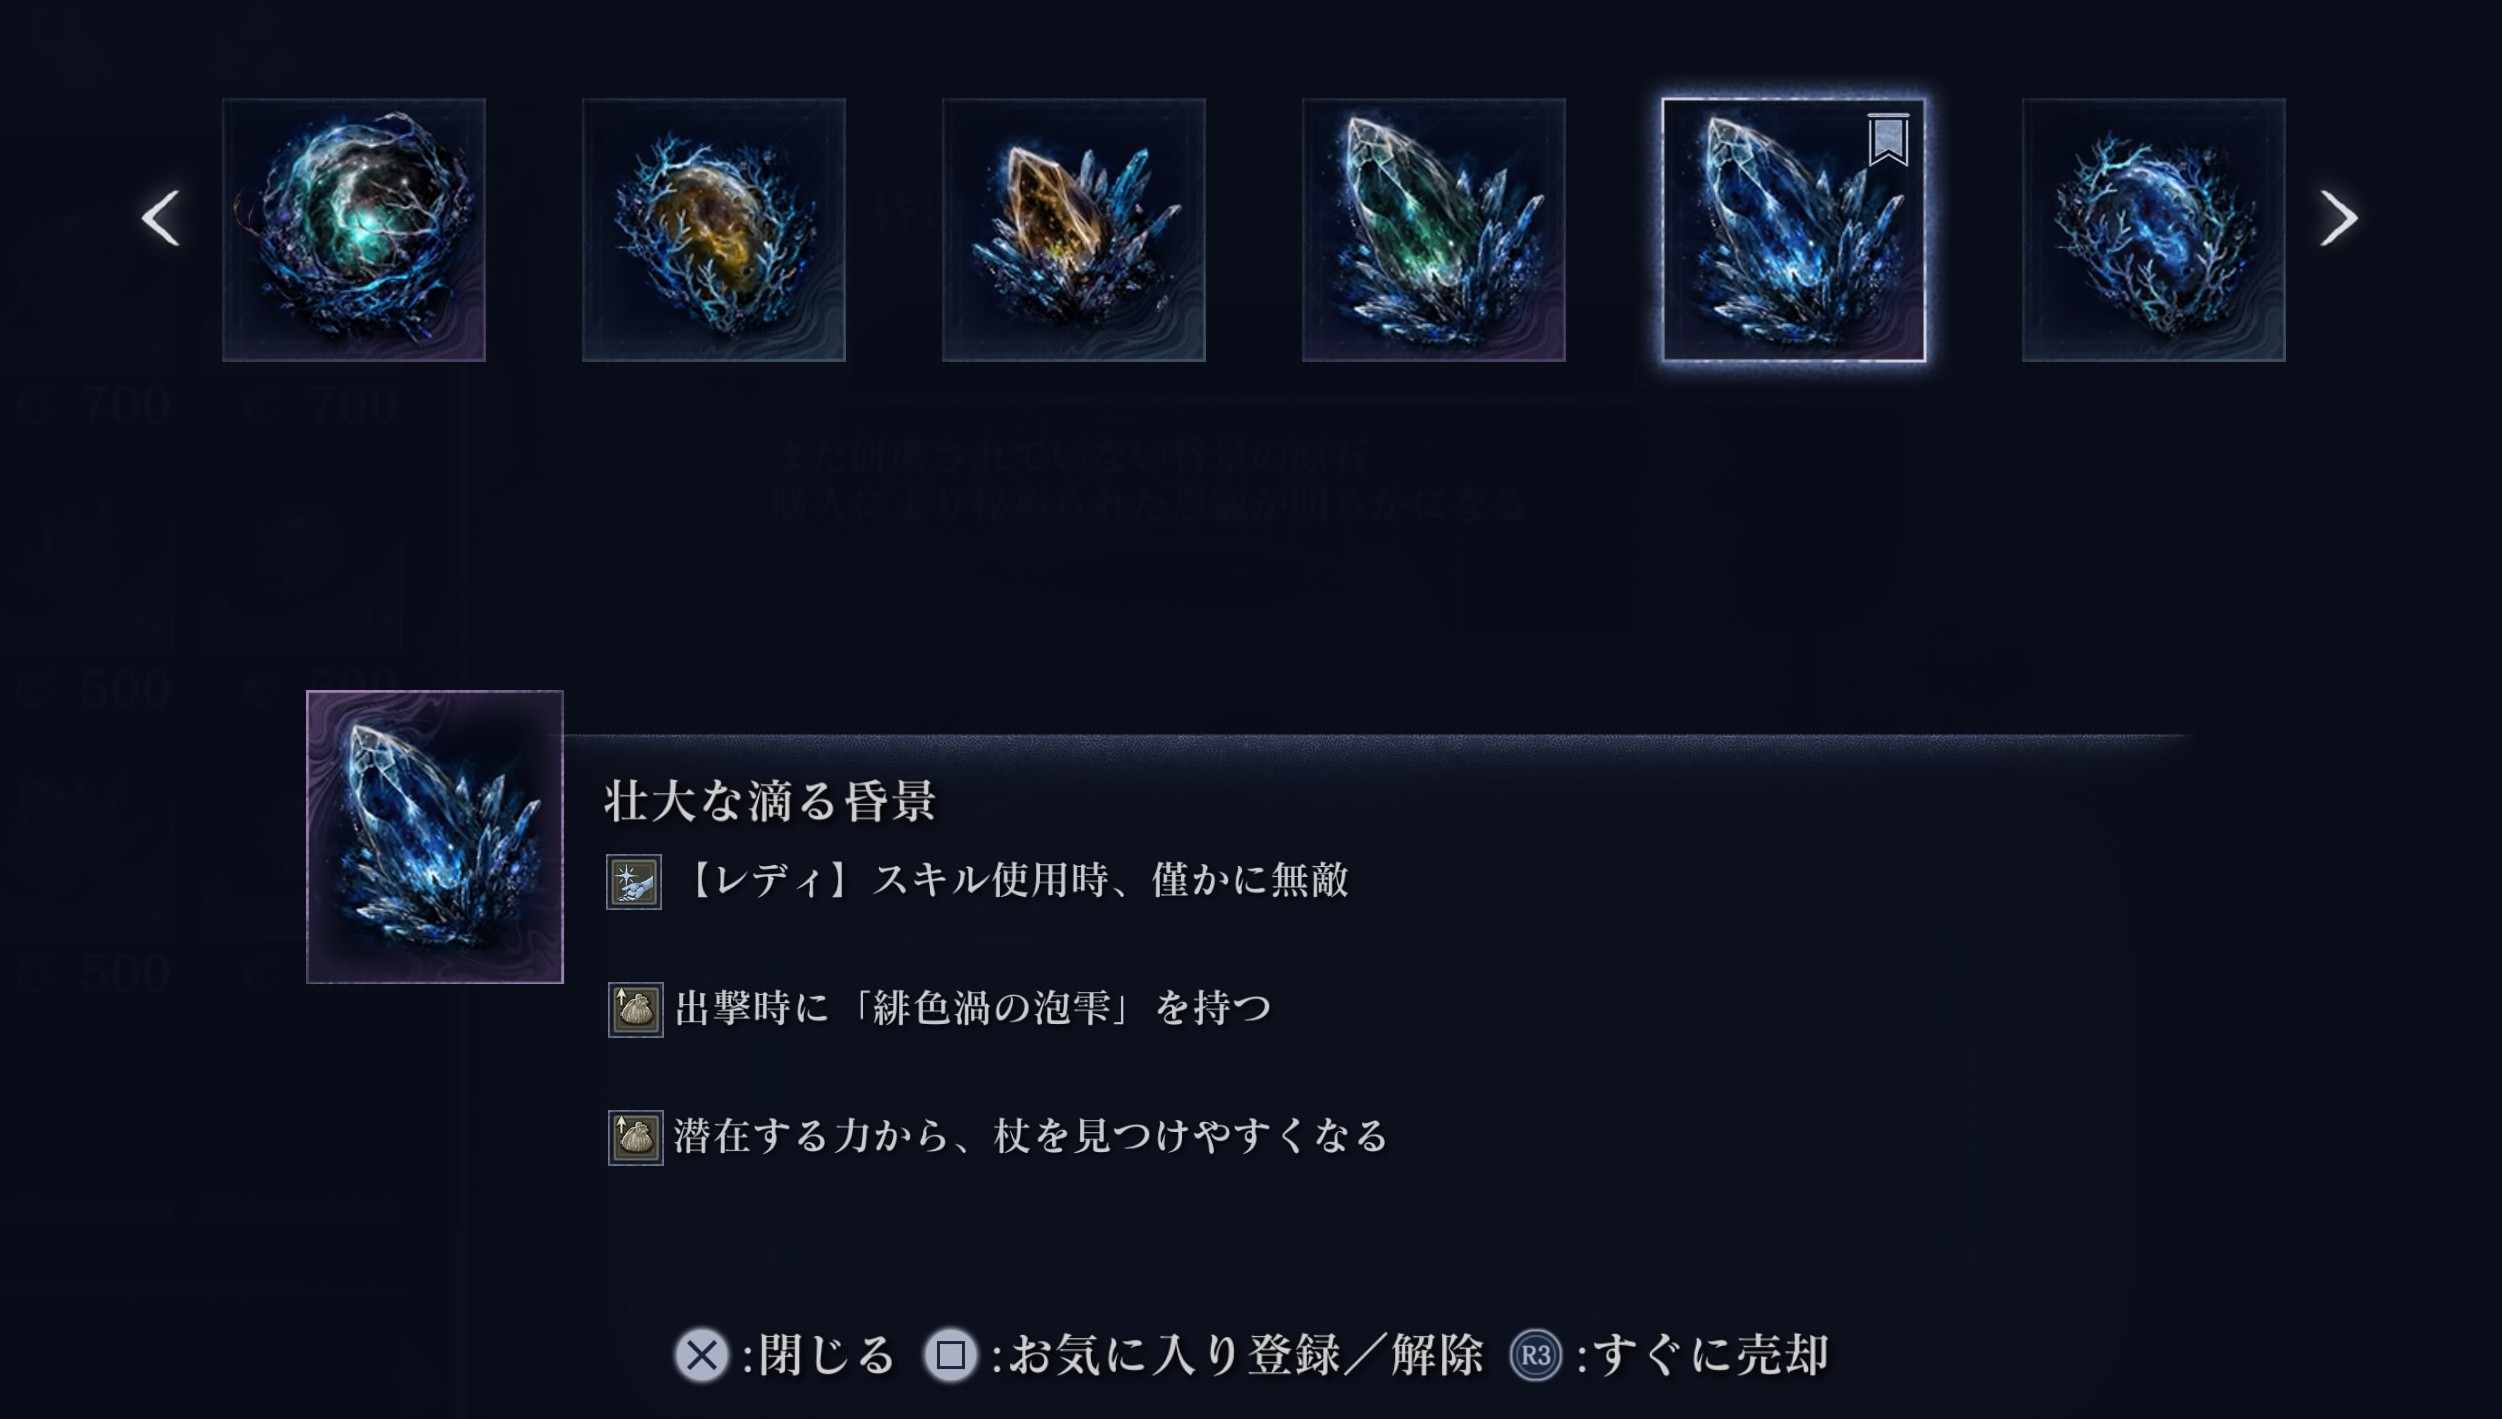The image size is (2502, 1419).
Task: Click the cross icon to close (閉じる)
Action: (x=702, y=1356)
